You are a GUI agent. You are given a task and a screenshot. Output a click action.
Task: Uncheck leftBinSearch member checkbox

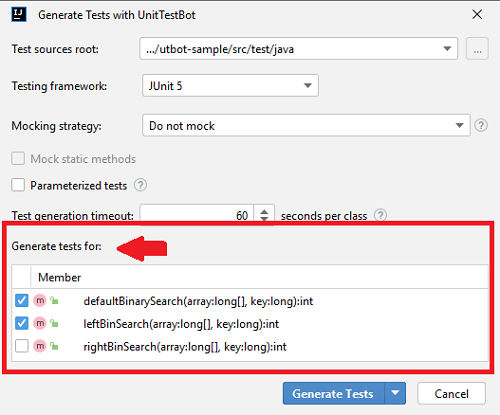[22, 323]
